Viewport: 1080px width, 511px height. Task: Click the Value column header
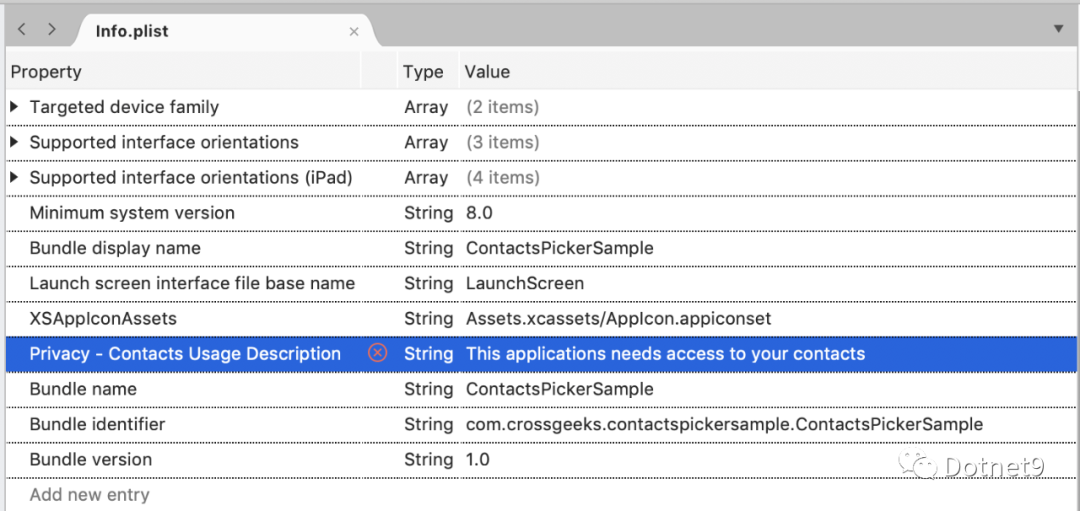(487, 72)
